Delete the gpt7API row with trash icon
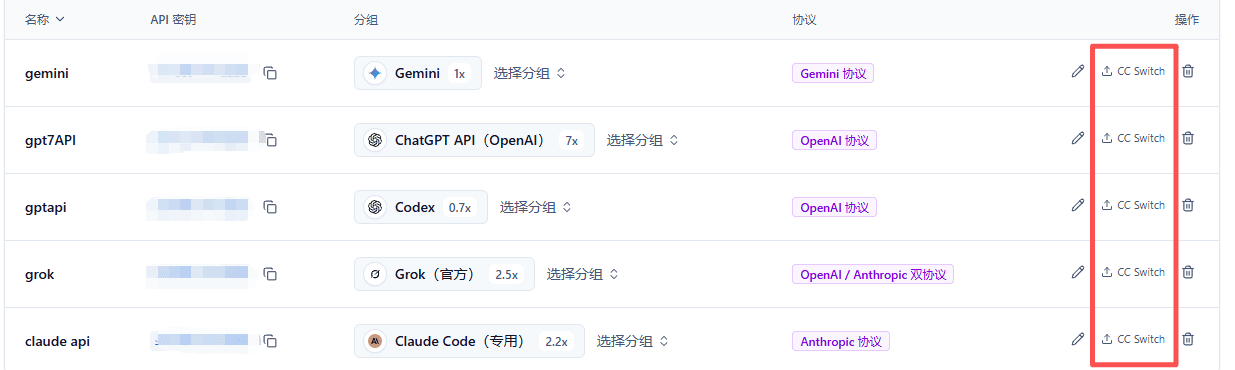The image size is (1235, 370). tap(1188, 138)
